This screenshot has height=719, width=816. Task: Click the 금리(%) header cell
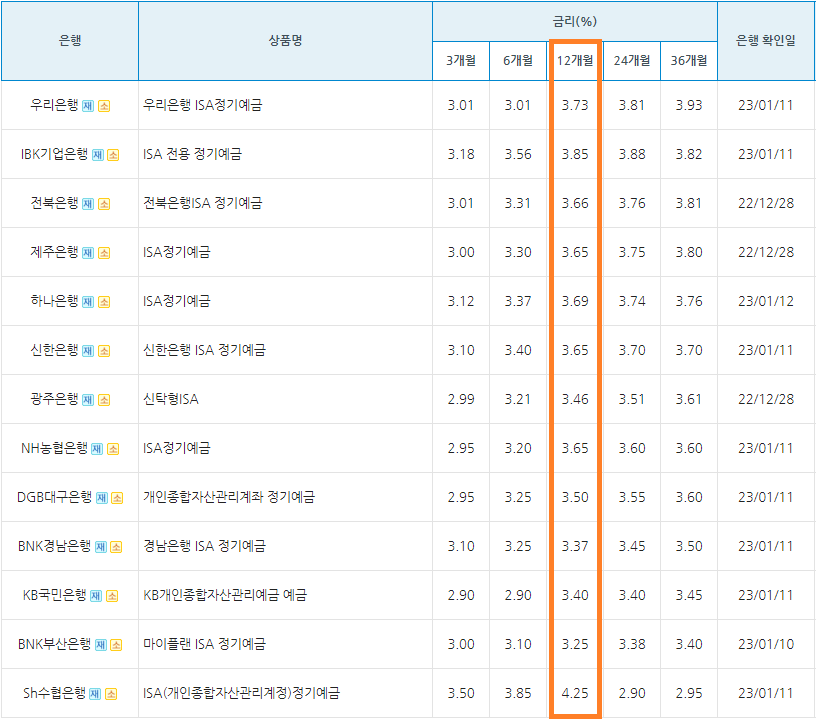pyautogui.click(x=575, y=21)
